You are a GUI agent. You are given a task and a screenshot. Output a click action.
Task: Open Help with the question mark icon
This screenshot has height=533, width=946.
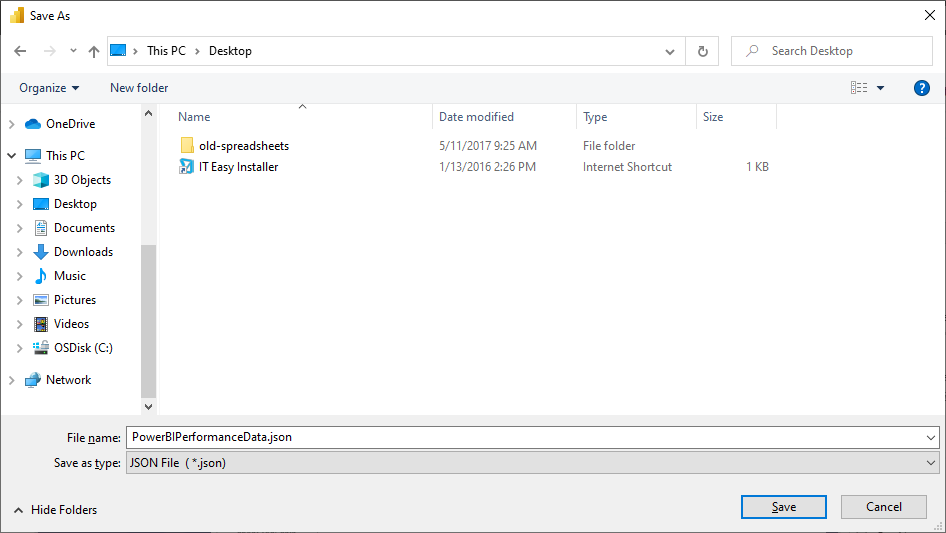921,88
